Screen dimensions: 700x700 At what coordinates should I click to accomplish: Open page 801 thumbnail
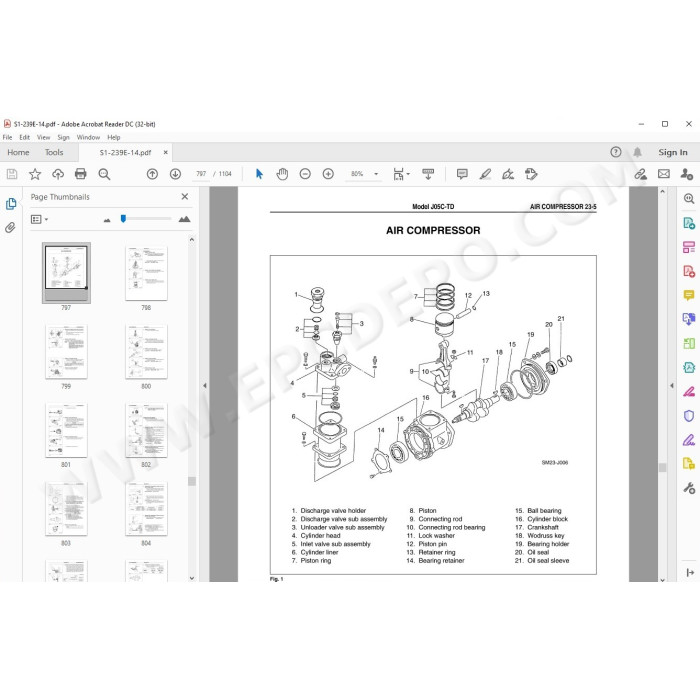tap(66, 430)
